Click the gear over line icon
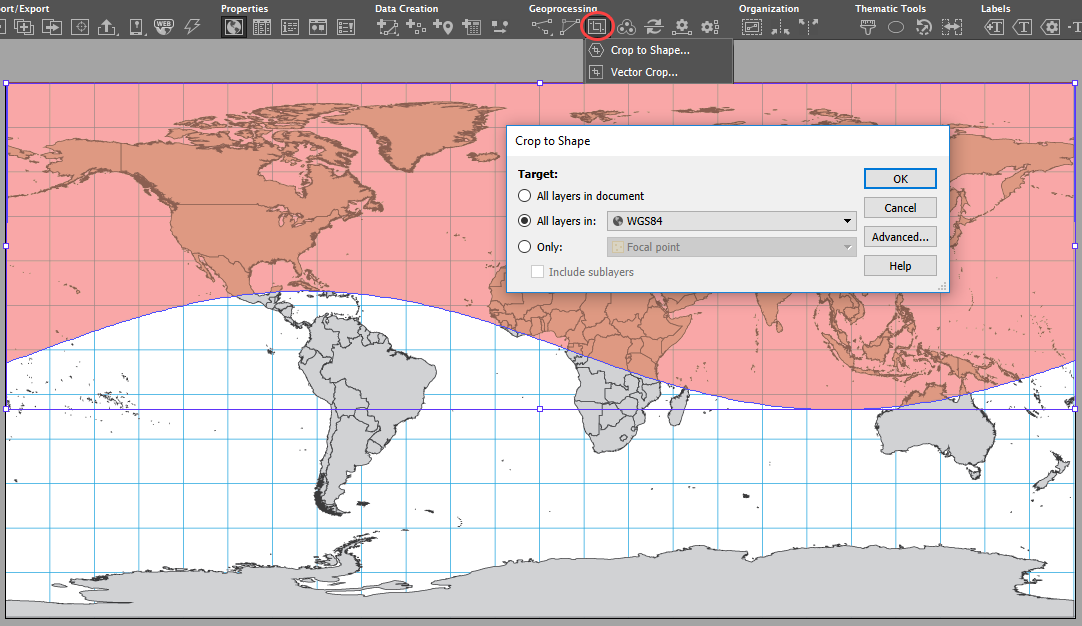 [x=682, y=27]
